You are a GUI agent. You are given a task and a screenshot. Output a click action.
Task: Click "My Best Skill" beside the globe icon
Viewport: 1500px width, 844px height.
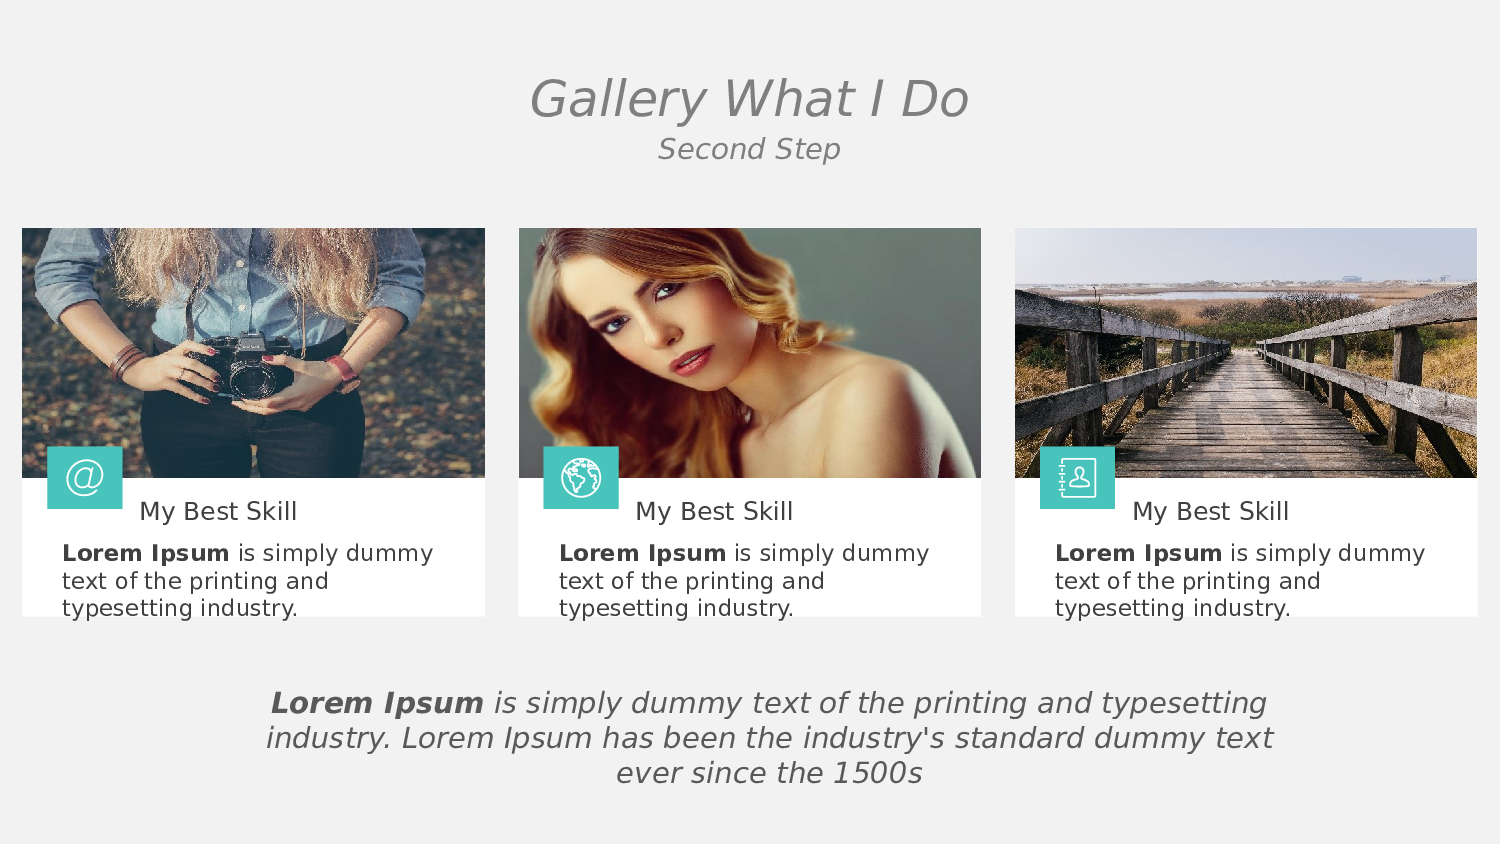tap(714, 511)
